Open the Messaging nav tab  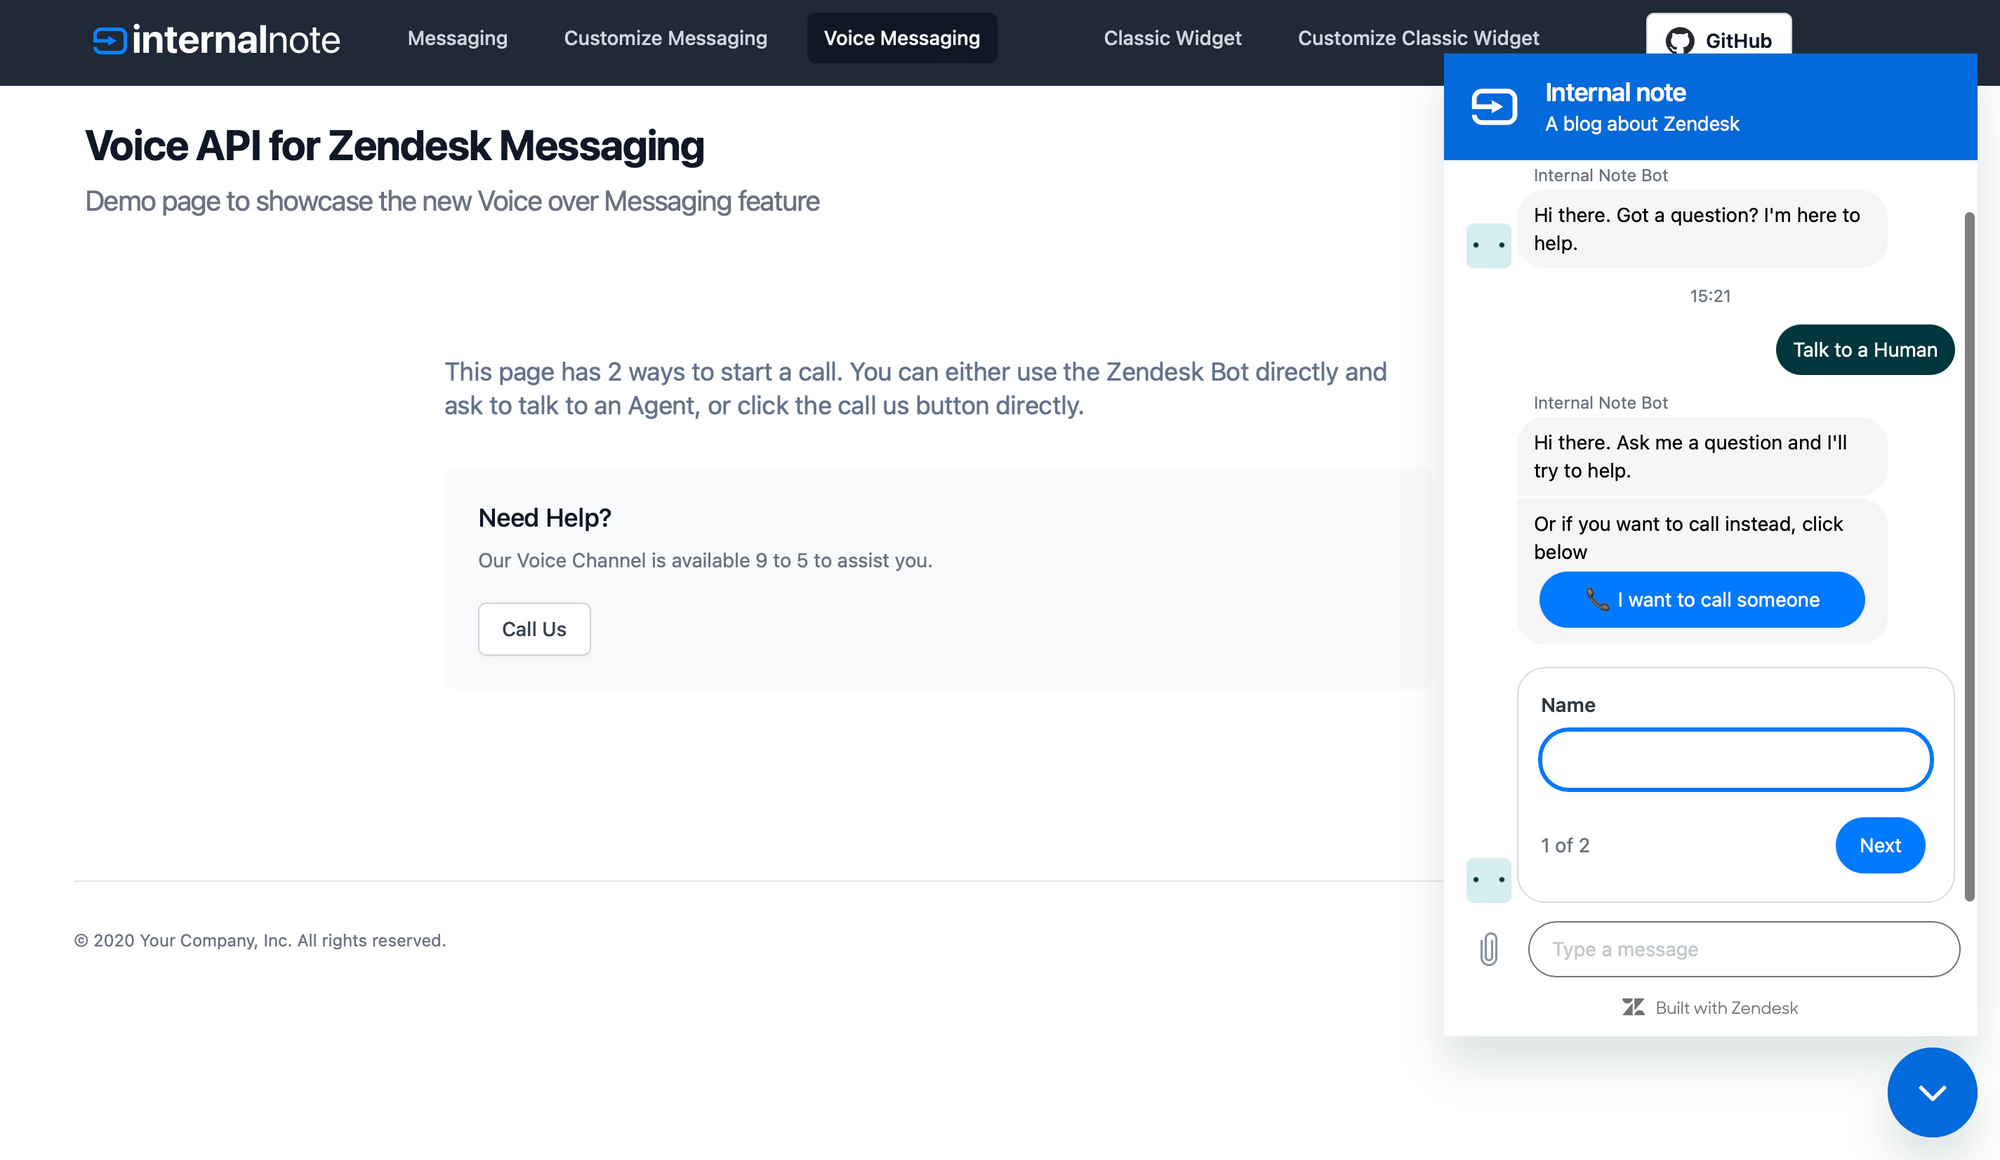point(457,38)
